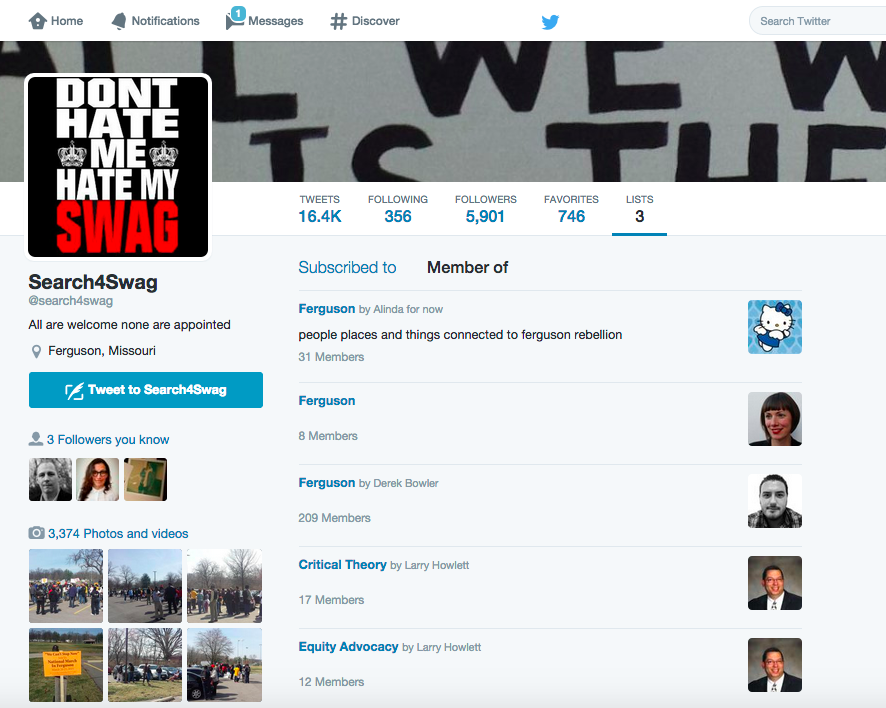Select the Lists tab showing 3

(x=639, y=210)
